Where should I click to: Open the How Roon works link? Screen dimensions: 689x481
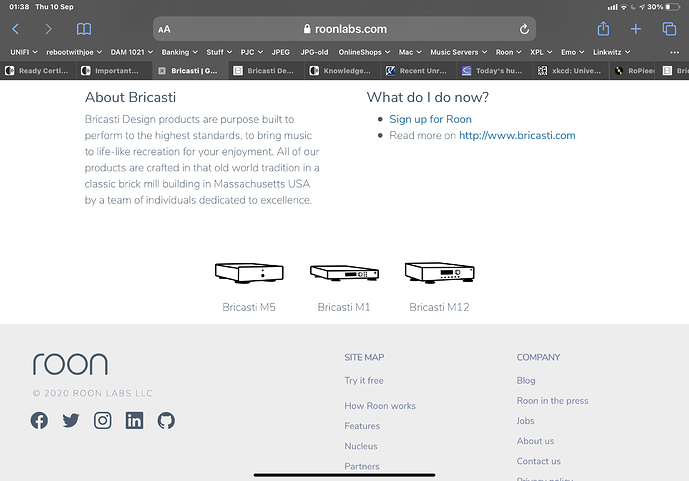coord(380,405)
